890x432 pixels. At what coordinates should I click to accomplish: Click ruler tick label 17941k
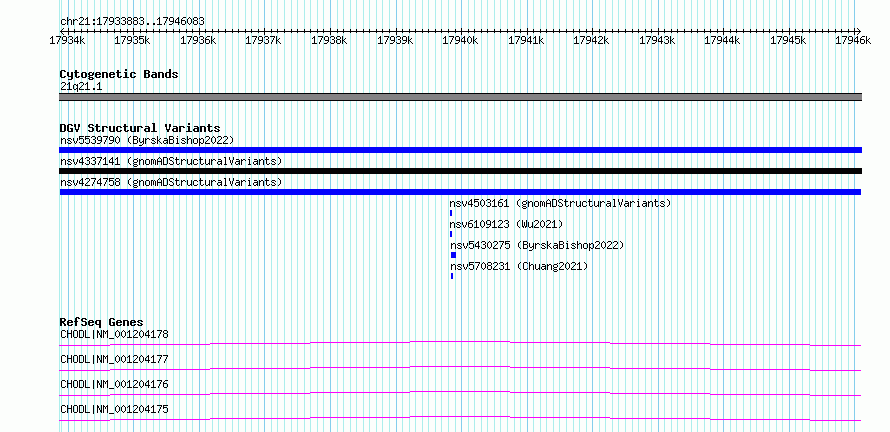click(x=526, y=40)
